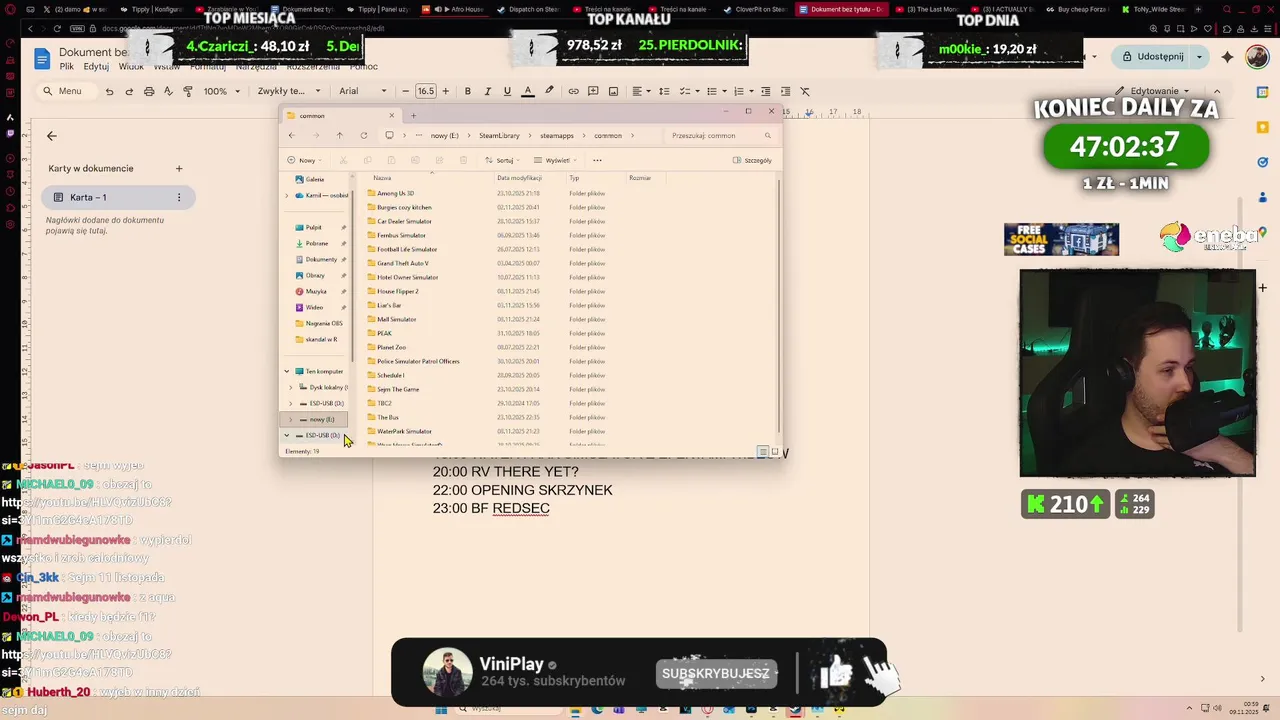This screenshot has height=720, width=1280.
Task: Open the text color picker
Action: click(x=528, y=91)
